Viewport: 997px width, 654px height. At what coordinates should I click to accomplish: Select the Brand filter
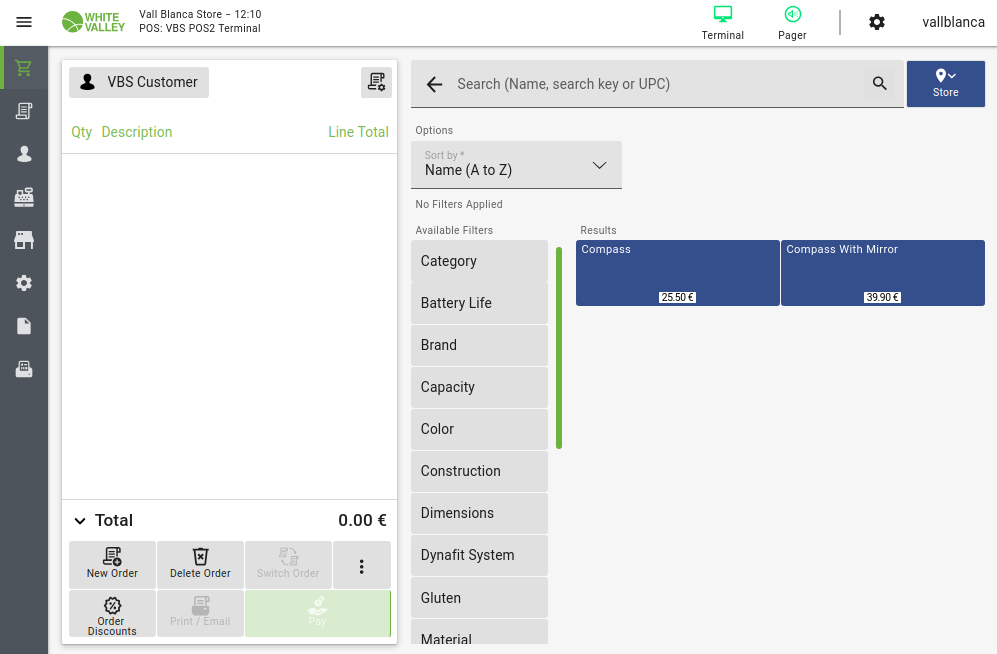coord(479,344)
